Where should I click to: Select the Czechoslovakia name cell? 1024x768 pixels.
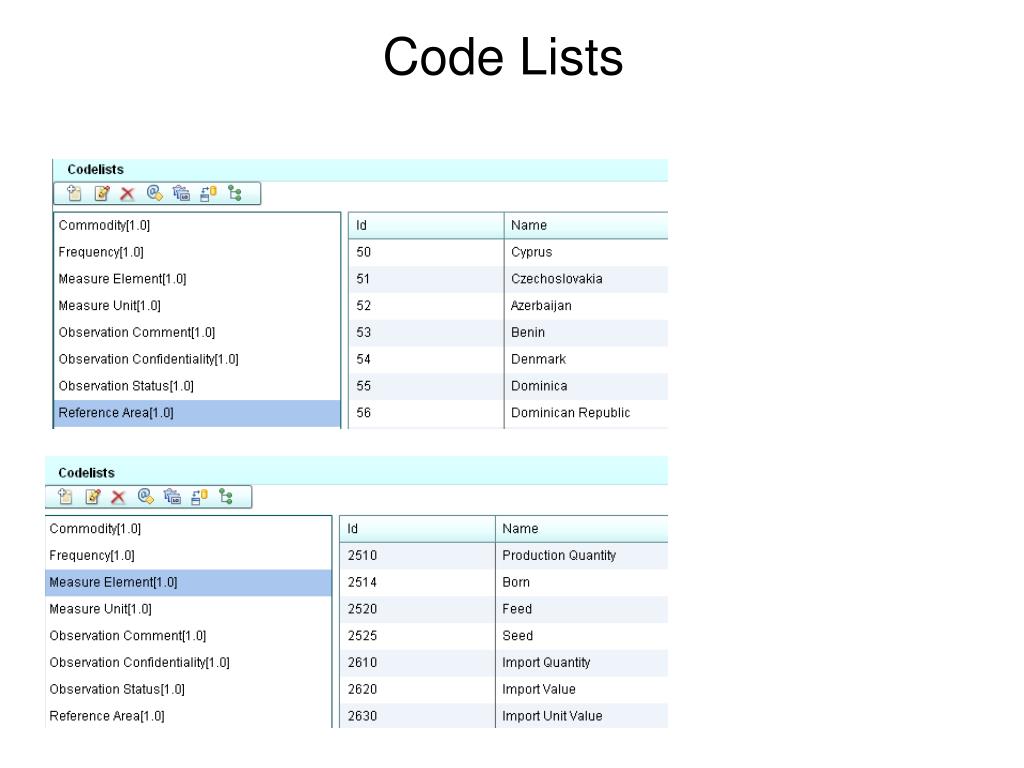(x=586, y=279)
